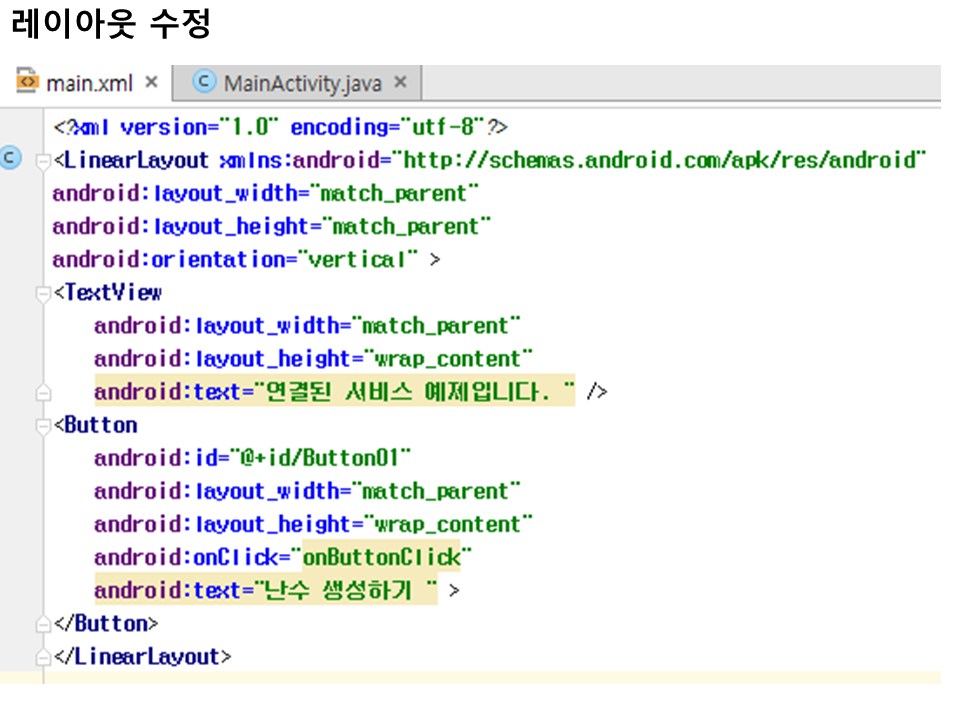The image size is (960, 720).
Task: Click the highlighted "연결된 서비스 예제입니다." text value
Action: pyautogui.click(x=415, y=393)
